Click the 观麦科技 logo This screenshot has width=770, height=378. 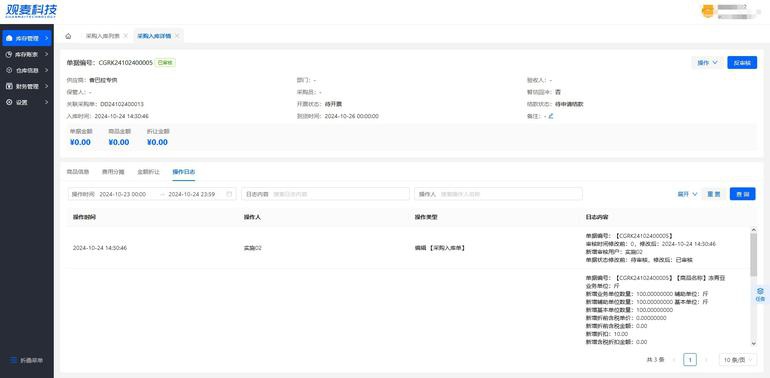coord(31,11)
